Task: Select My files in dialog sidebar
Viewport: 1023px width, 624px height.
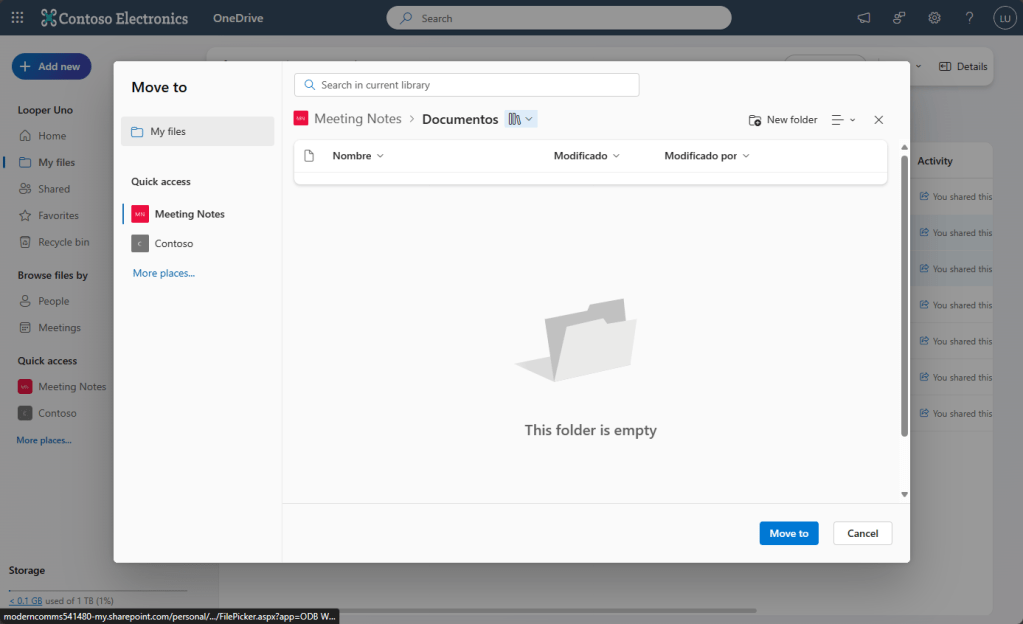Action: (x=197, y=131)
